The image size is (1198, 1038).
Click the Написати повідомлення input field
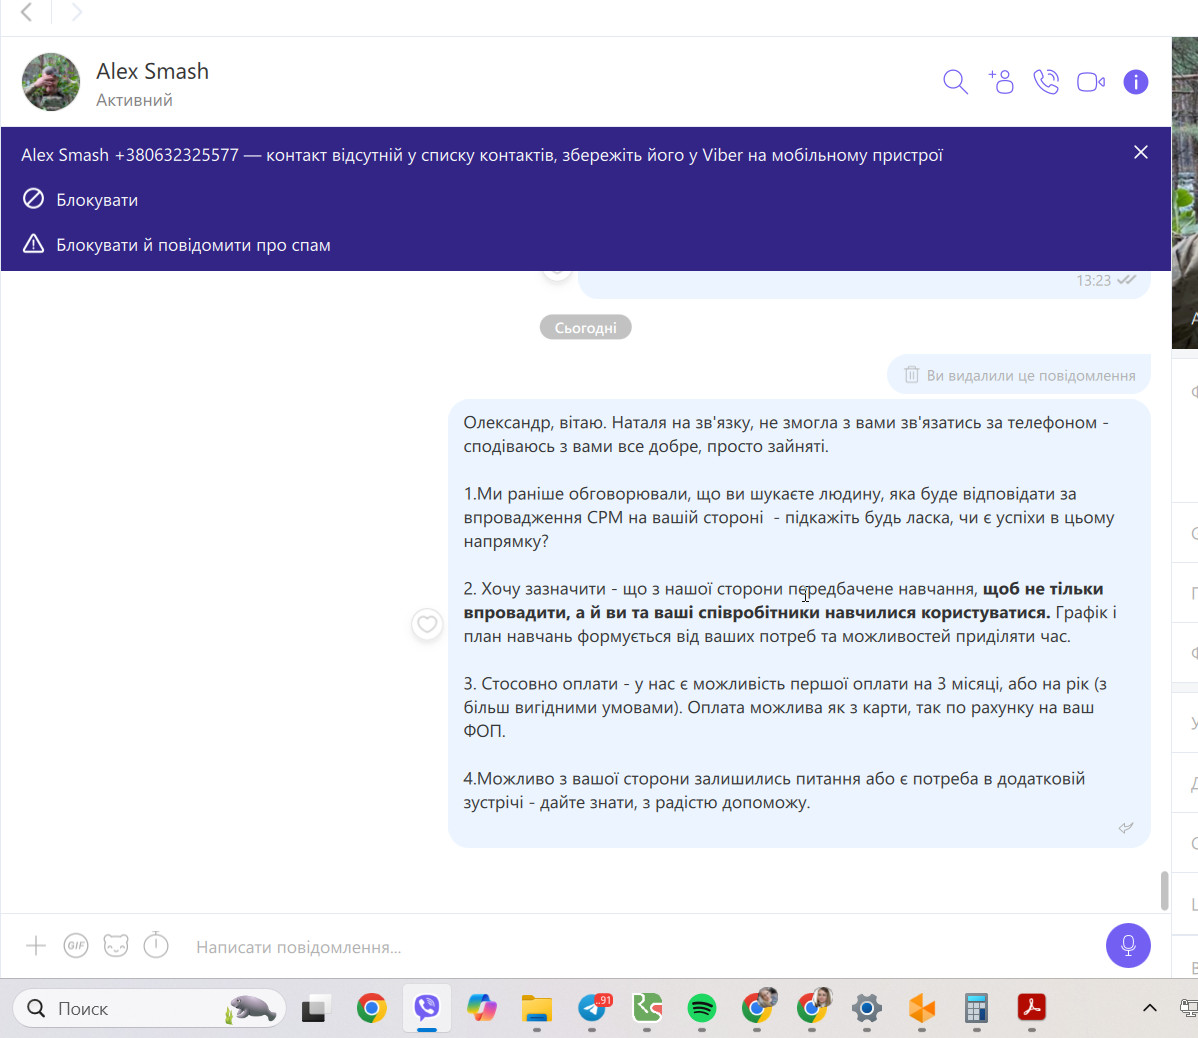[x=642, y=947]
